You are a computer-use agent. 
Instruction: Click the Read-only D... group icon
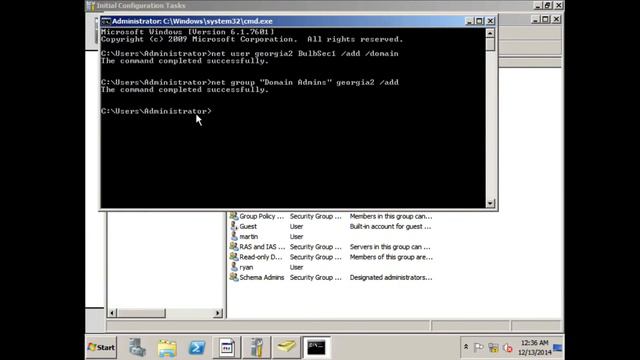[x=234, y=257]
